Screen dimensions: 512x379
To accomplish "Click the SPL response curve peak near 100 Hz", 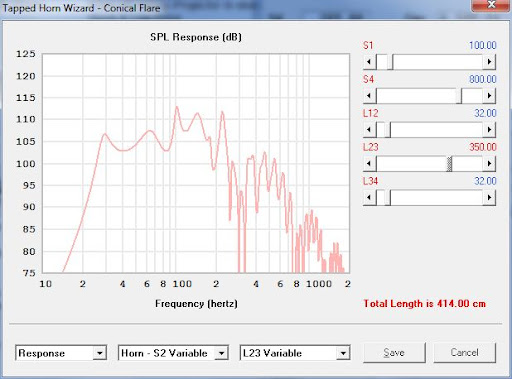I will click(x=176, y=107).
